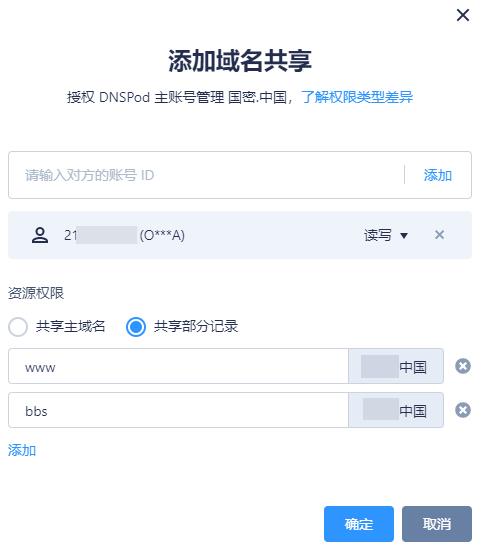Click the domain suffix beside bbs
This screenshot has height=546, width=486.
tap(396, 410)
